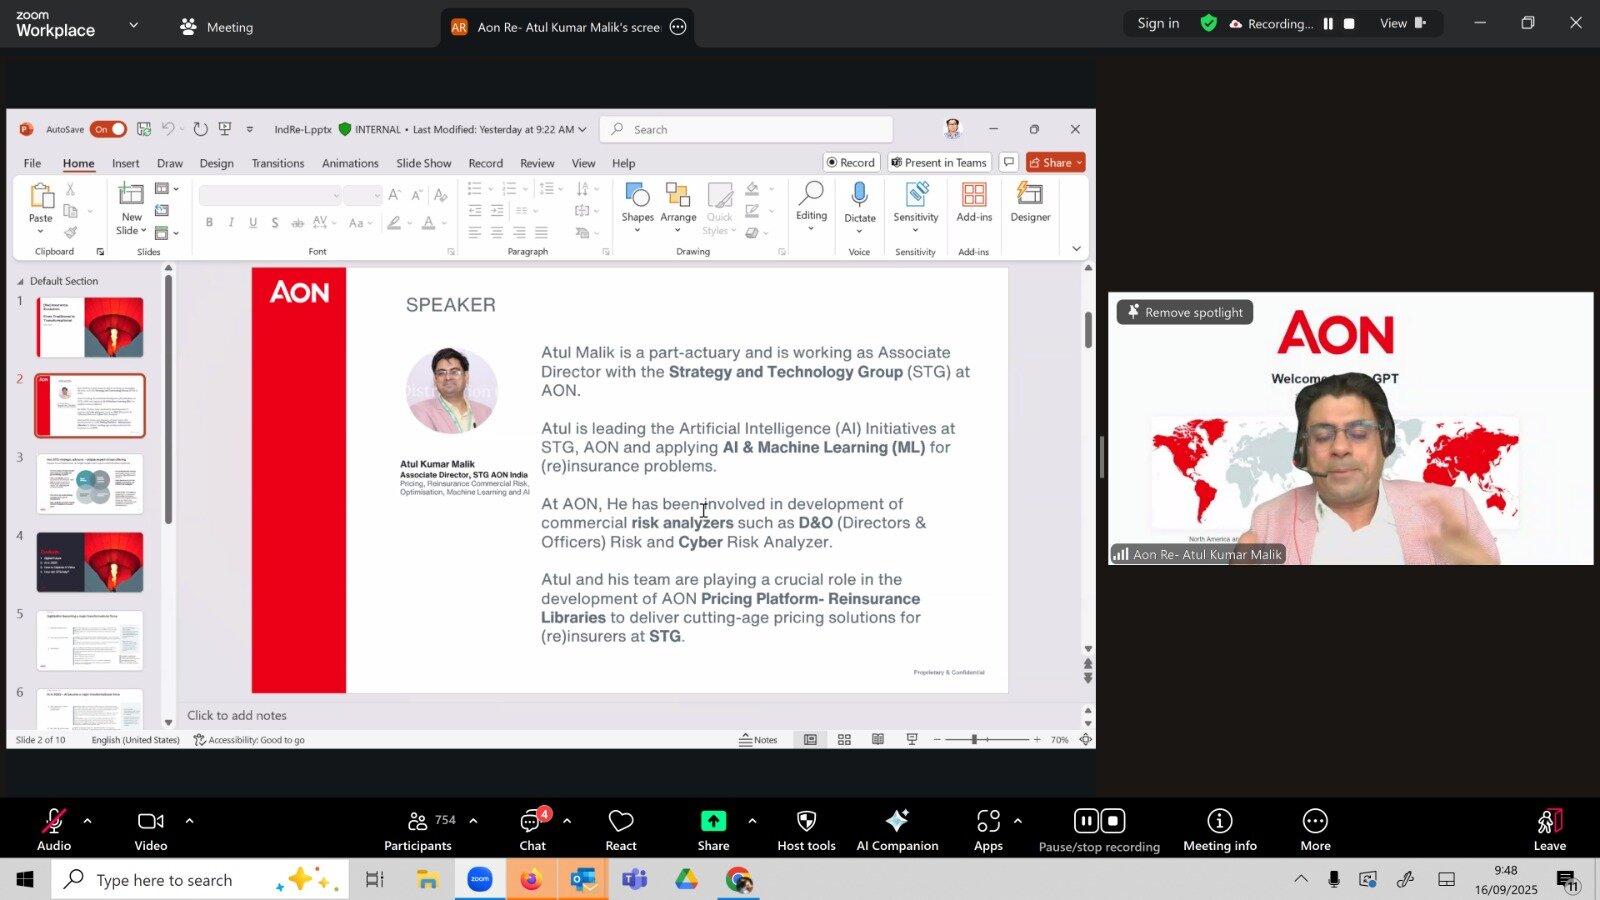Expand audio options arrow next to Audio
This screenshot has width=1600, height=900.
coord(88,821)
